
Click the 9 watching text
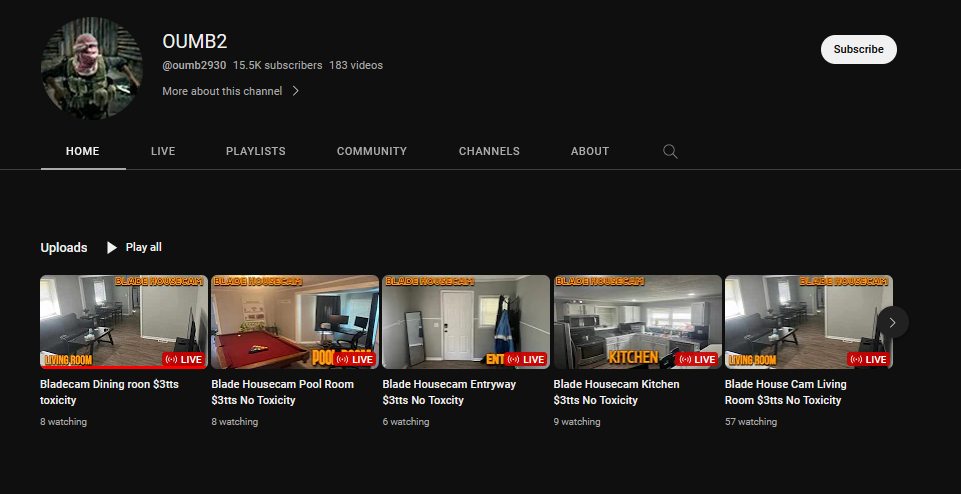pos(577,422)
